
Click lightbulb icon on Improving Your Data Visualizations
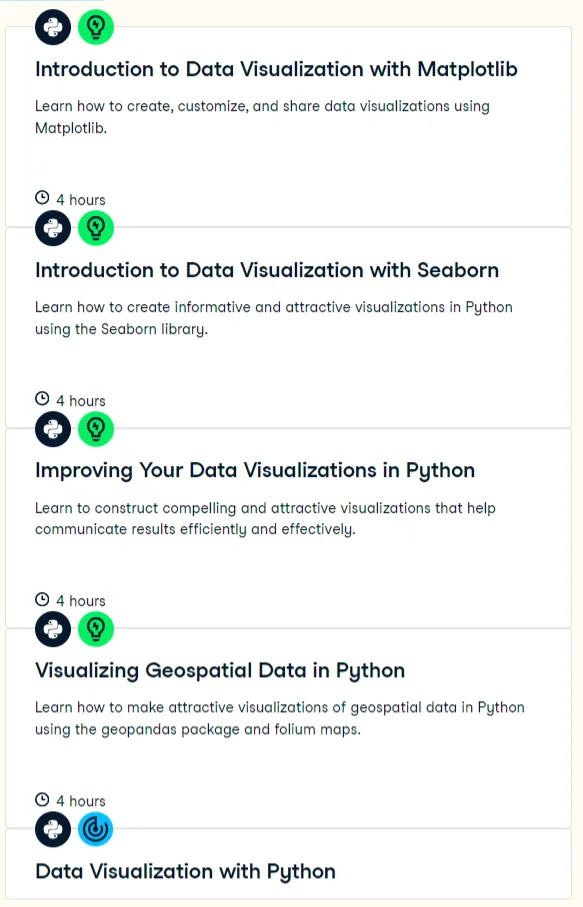coord(96,429)
